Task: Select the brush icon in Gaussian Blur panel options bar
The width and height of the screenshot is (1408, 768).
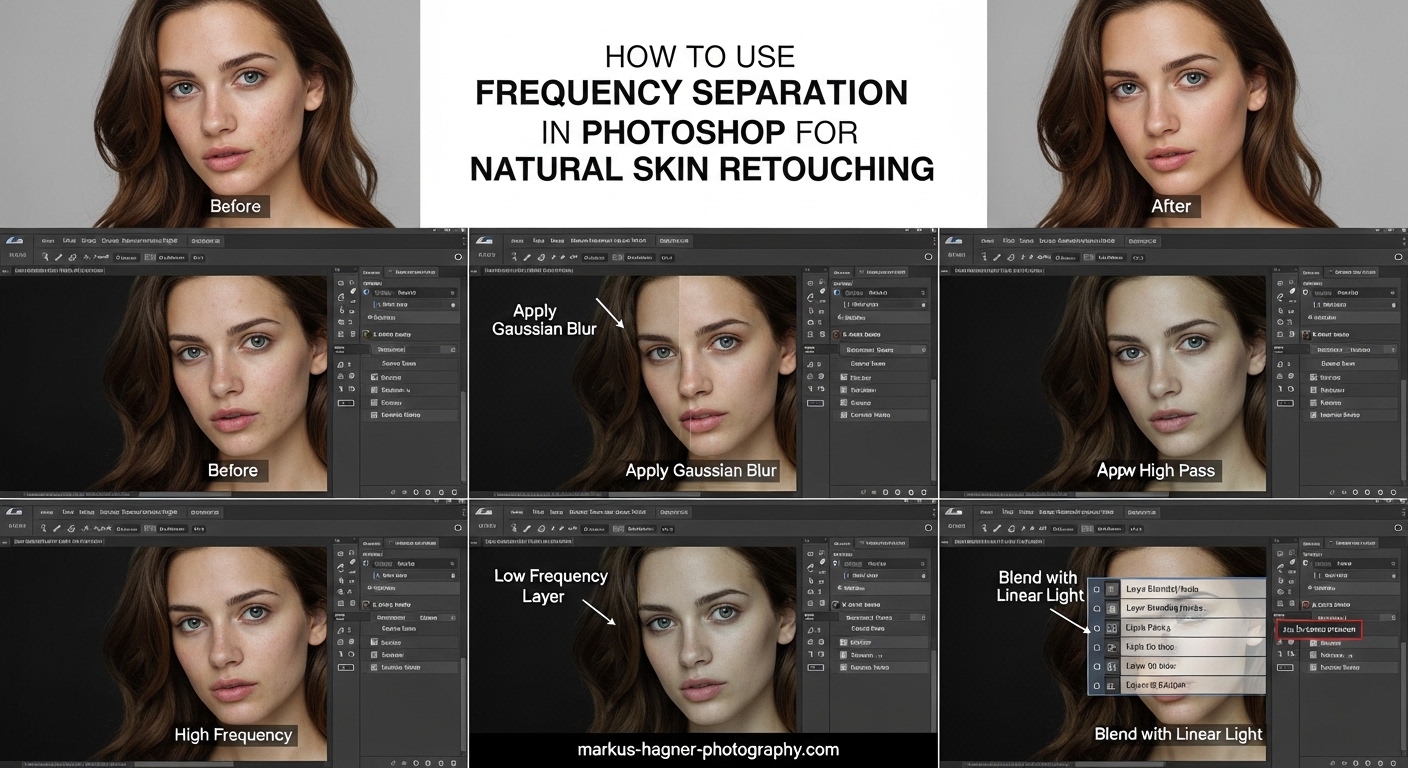Action: [527, 257]
